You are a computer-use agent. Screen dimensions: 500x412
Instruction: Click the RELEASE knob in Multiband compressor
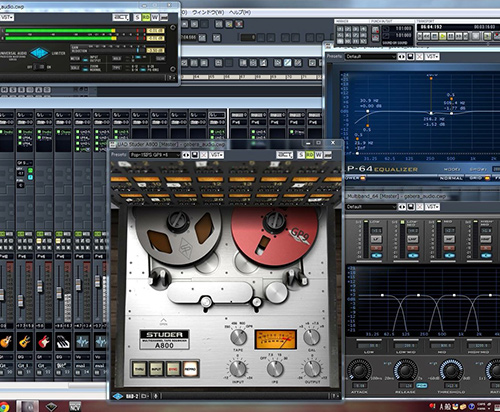pyautogui.click(x=405, y=371)
